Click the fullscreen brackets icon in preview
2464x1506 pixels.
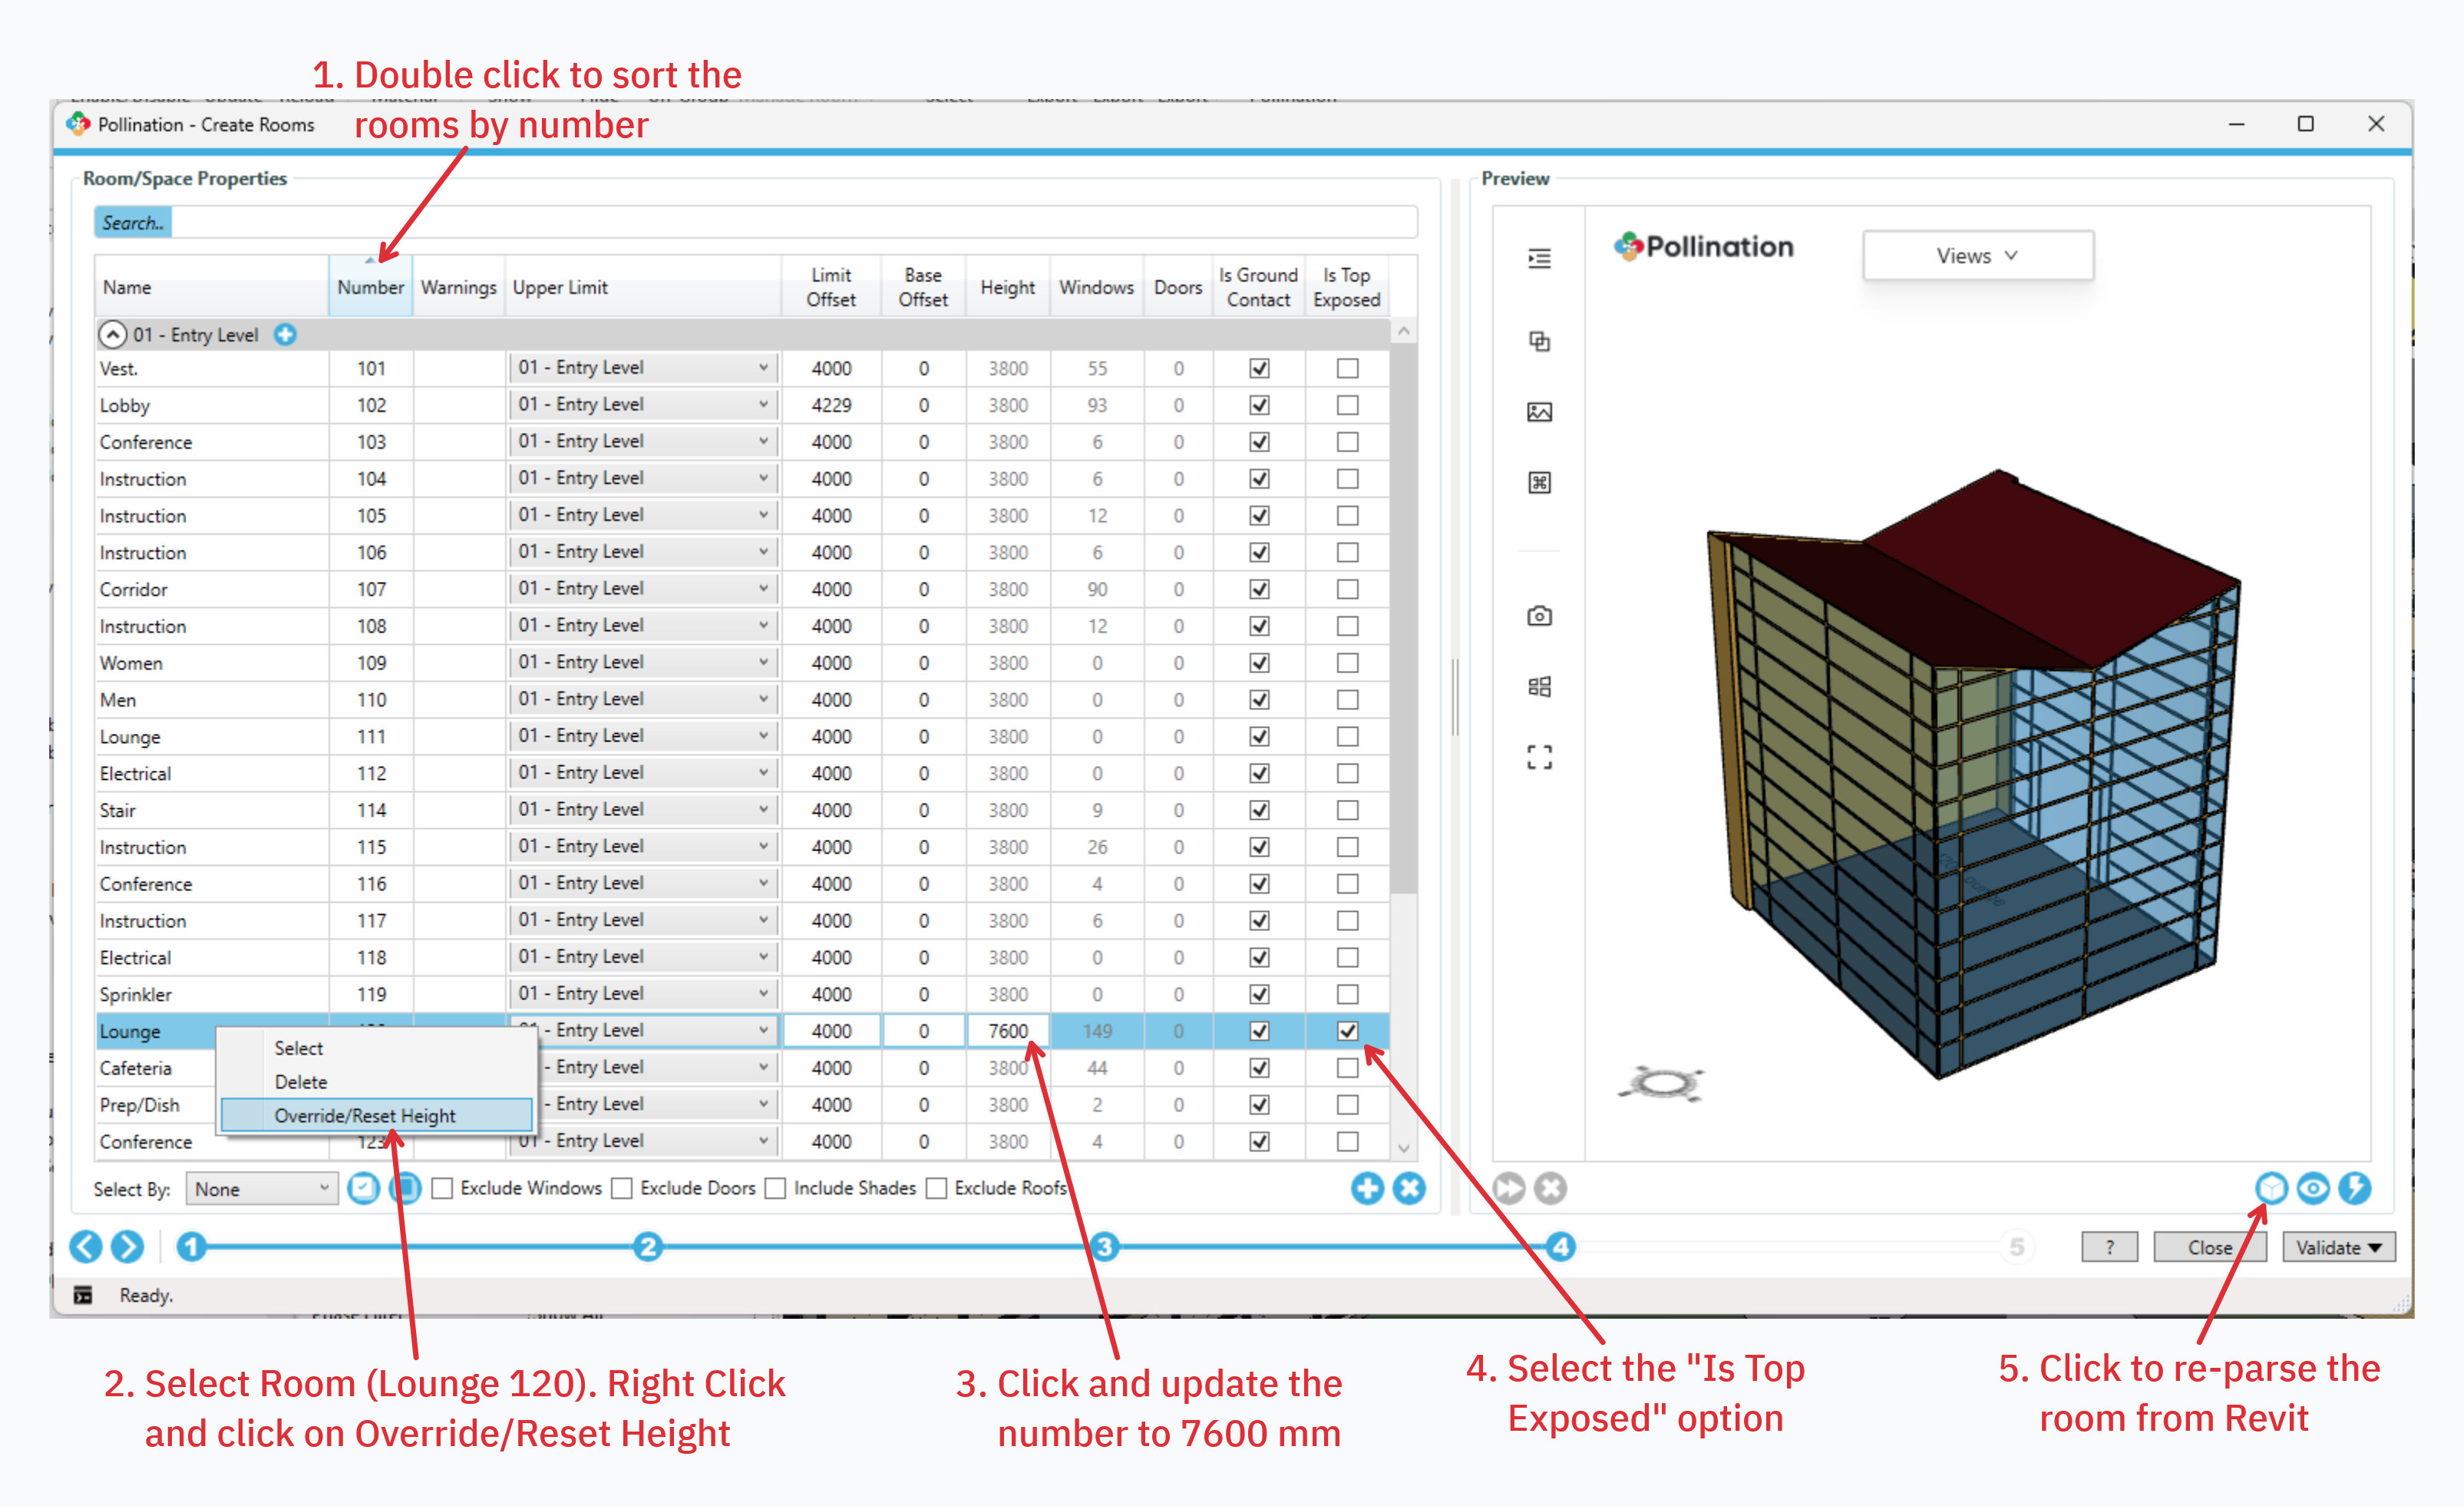(1539, 757)
